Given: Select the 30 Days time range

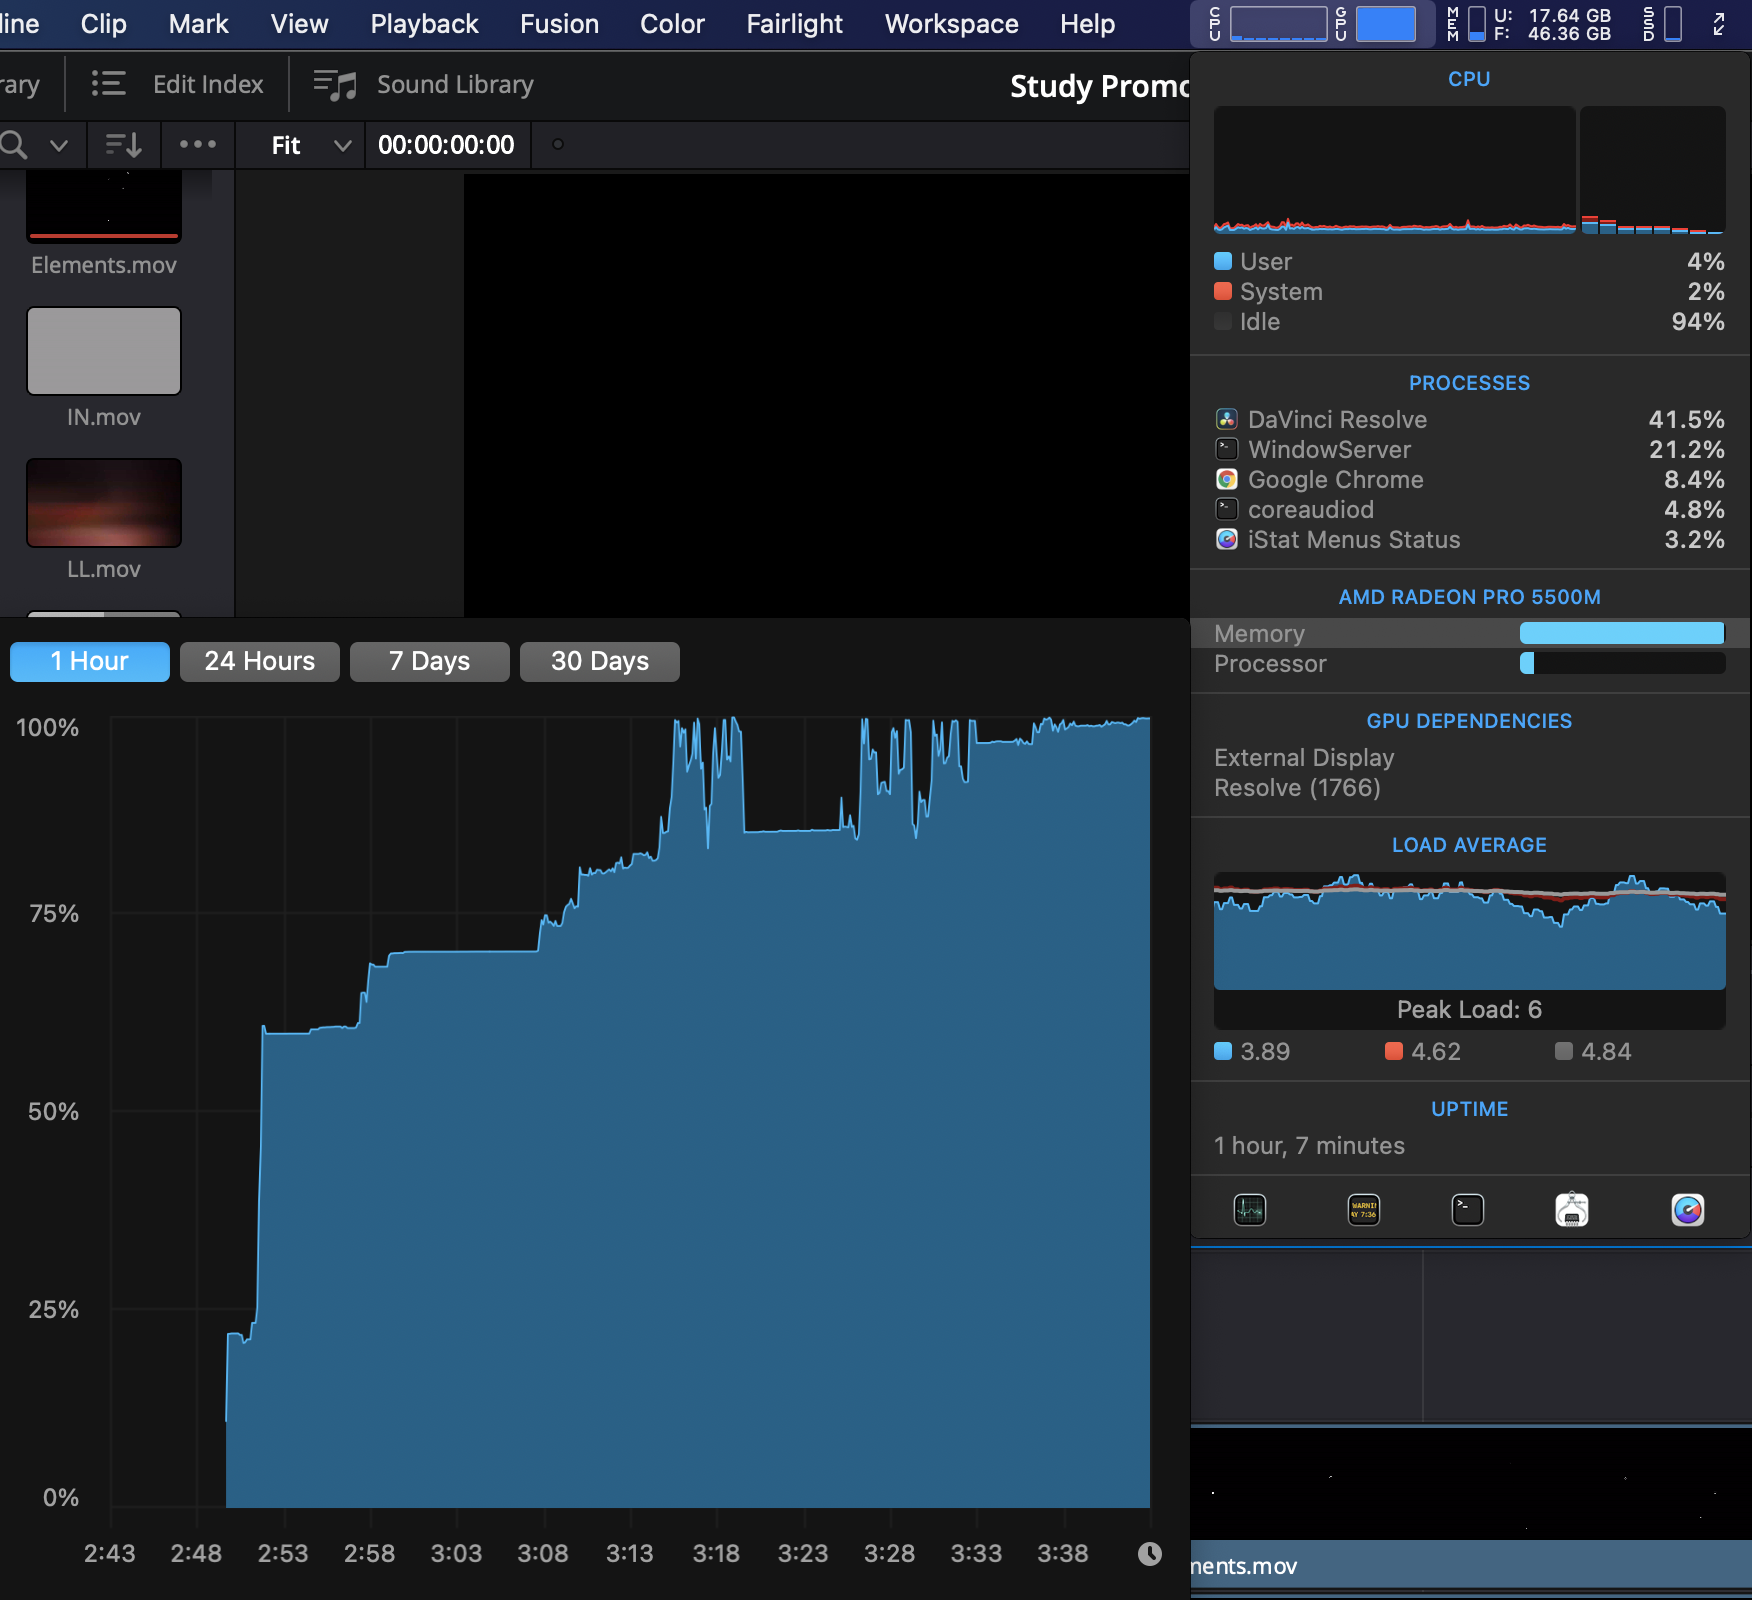Looking at the screenshot, I should 600,661.
